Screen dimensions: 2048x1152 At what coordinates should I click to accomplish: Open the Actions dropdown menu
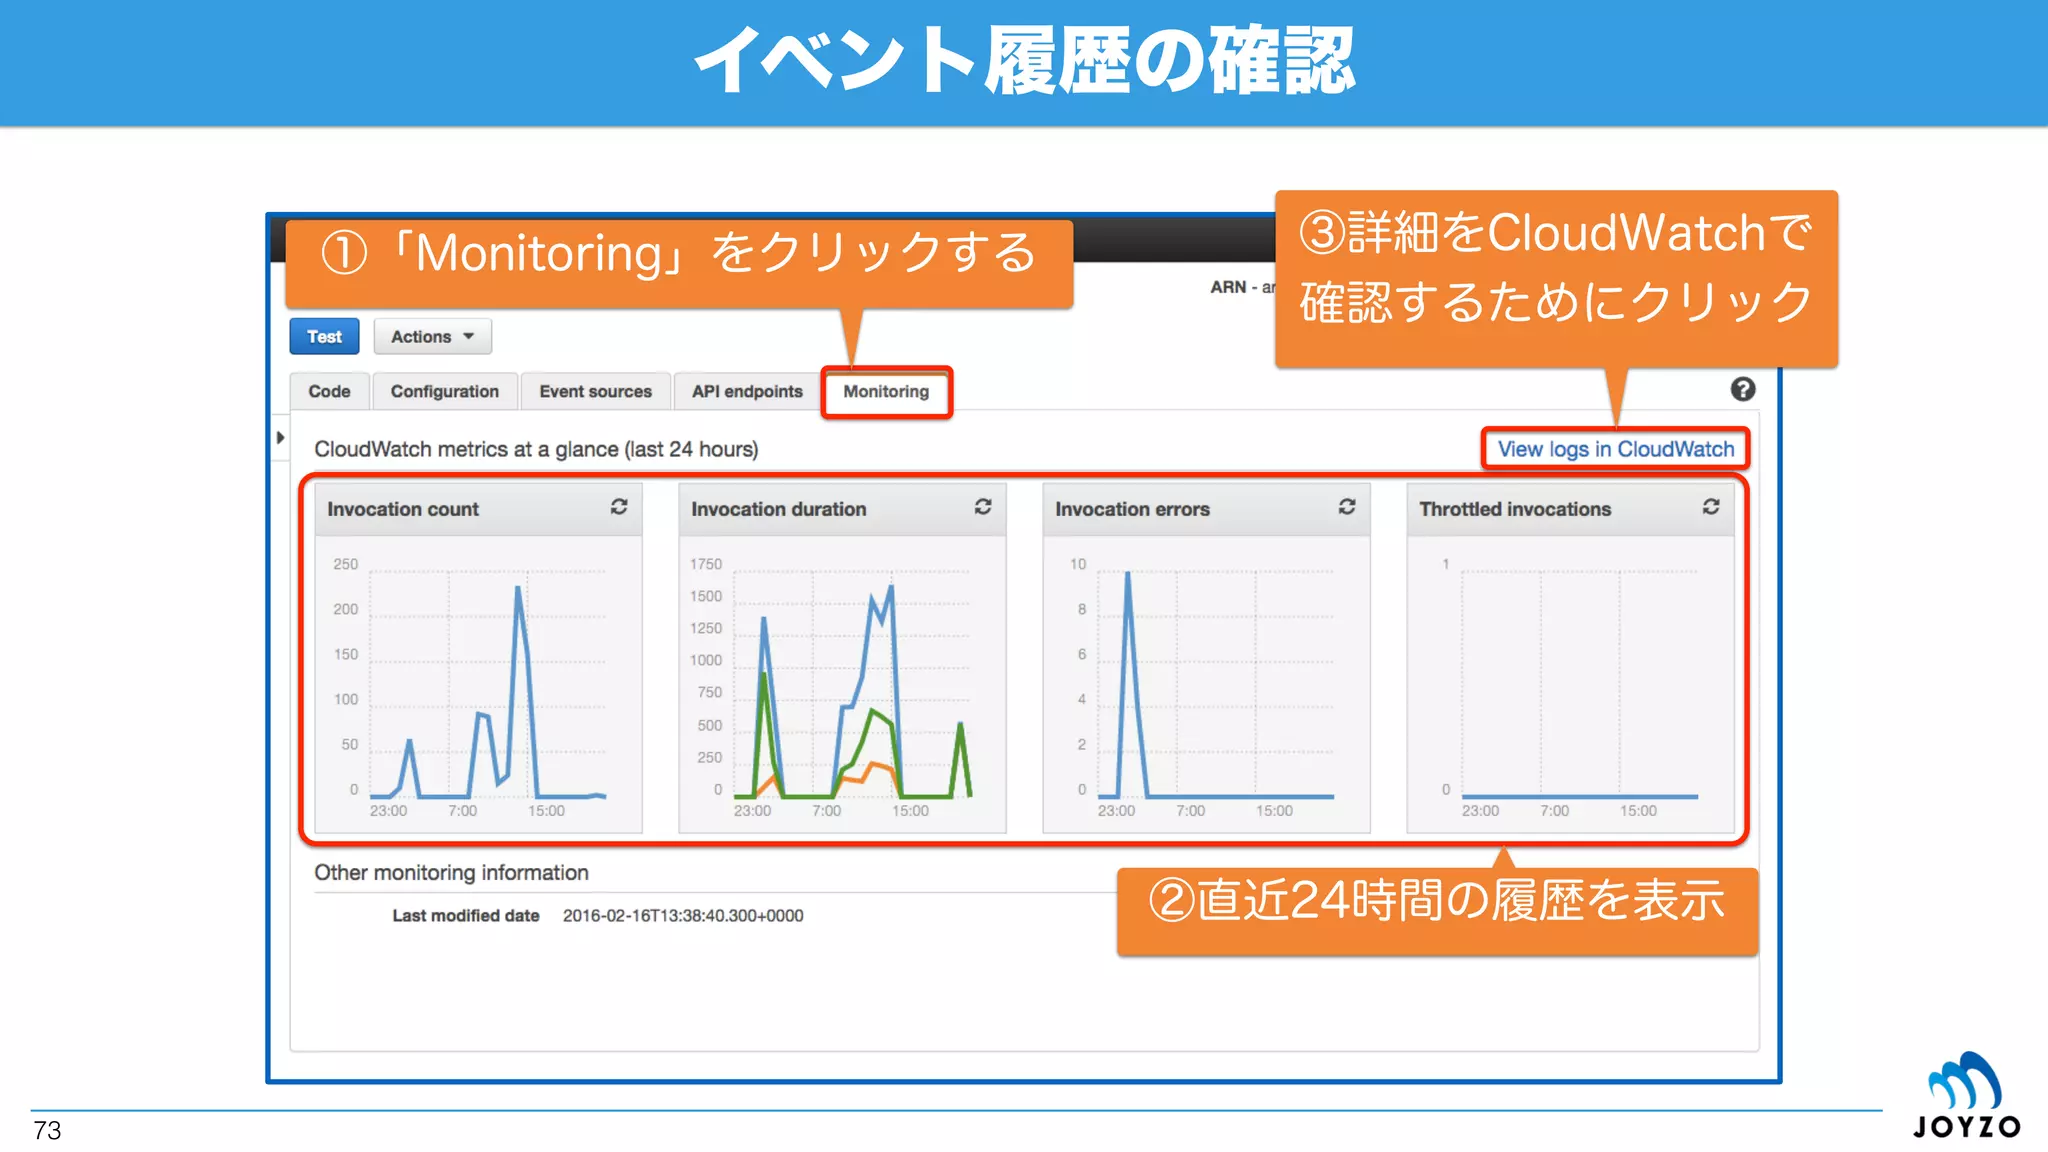coord(433,337)
